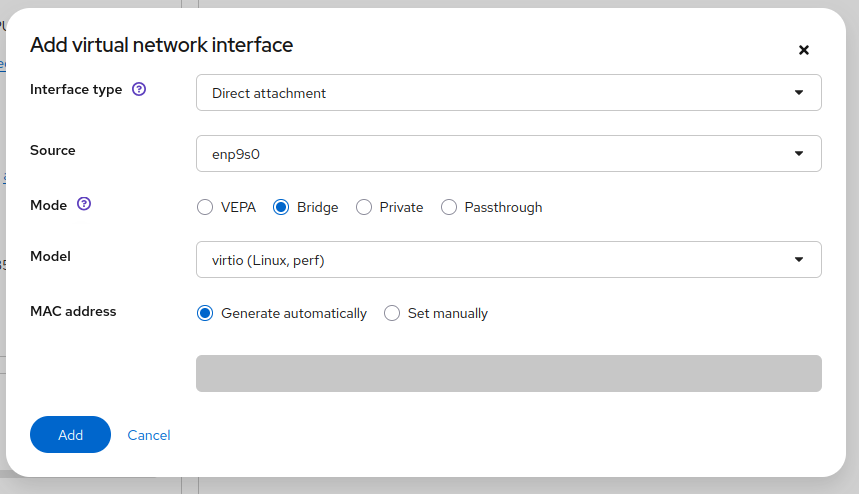
Task: Choose Passthrough as the mode
Action: [449, 208]
